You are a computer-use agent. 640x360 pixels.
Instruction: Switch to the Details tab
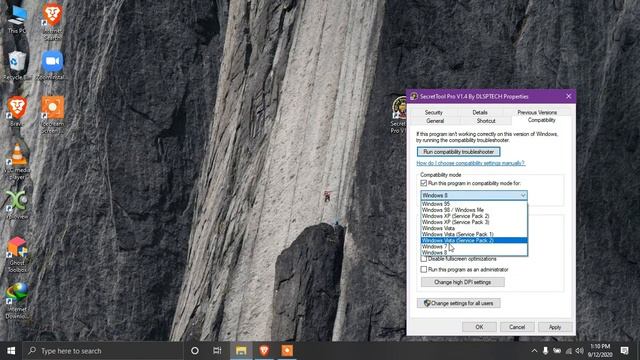coord(480,112)
